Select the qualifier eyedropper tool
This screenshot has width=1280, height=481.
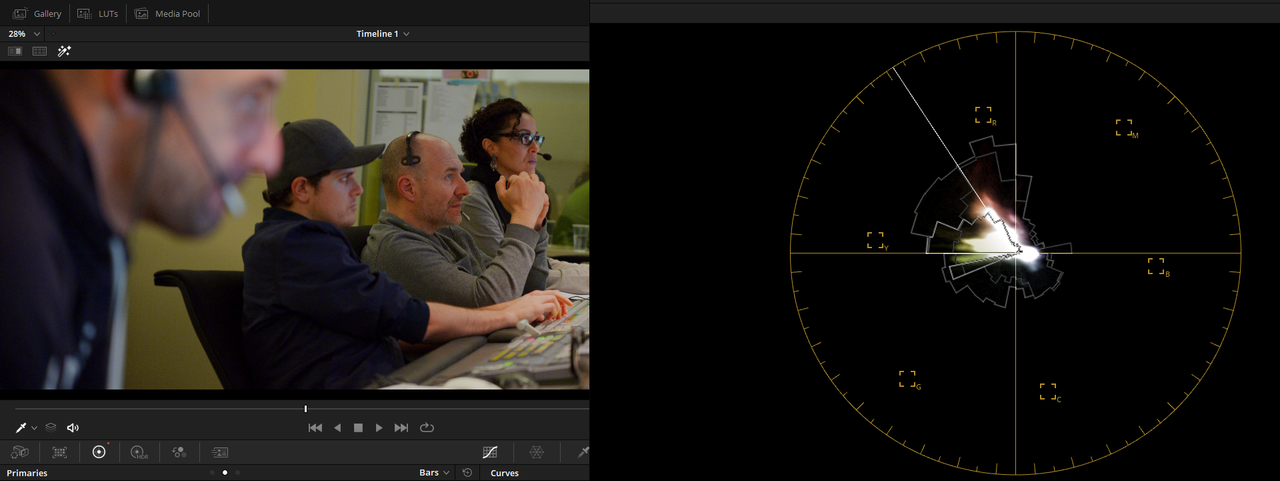[20, 427]
